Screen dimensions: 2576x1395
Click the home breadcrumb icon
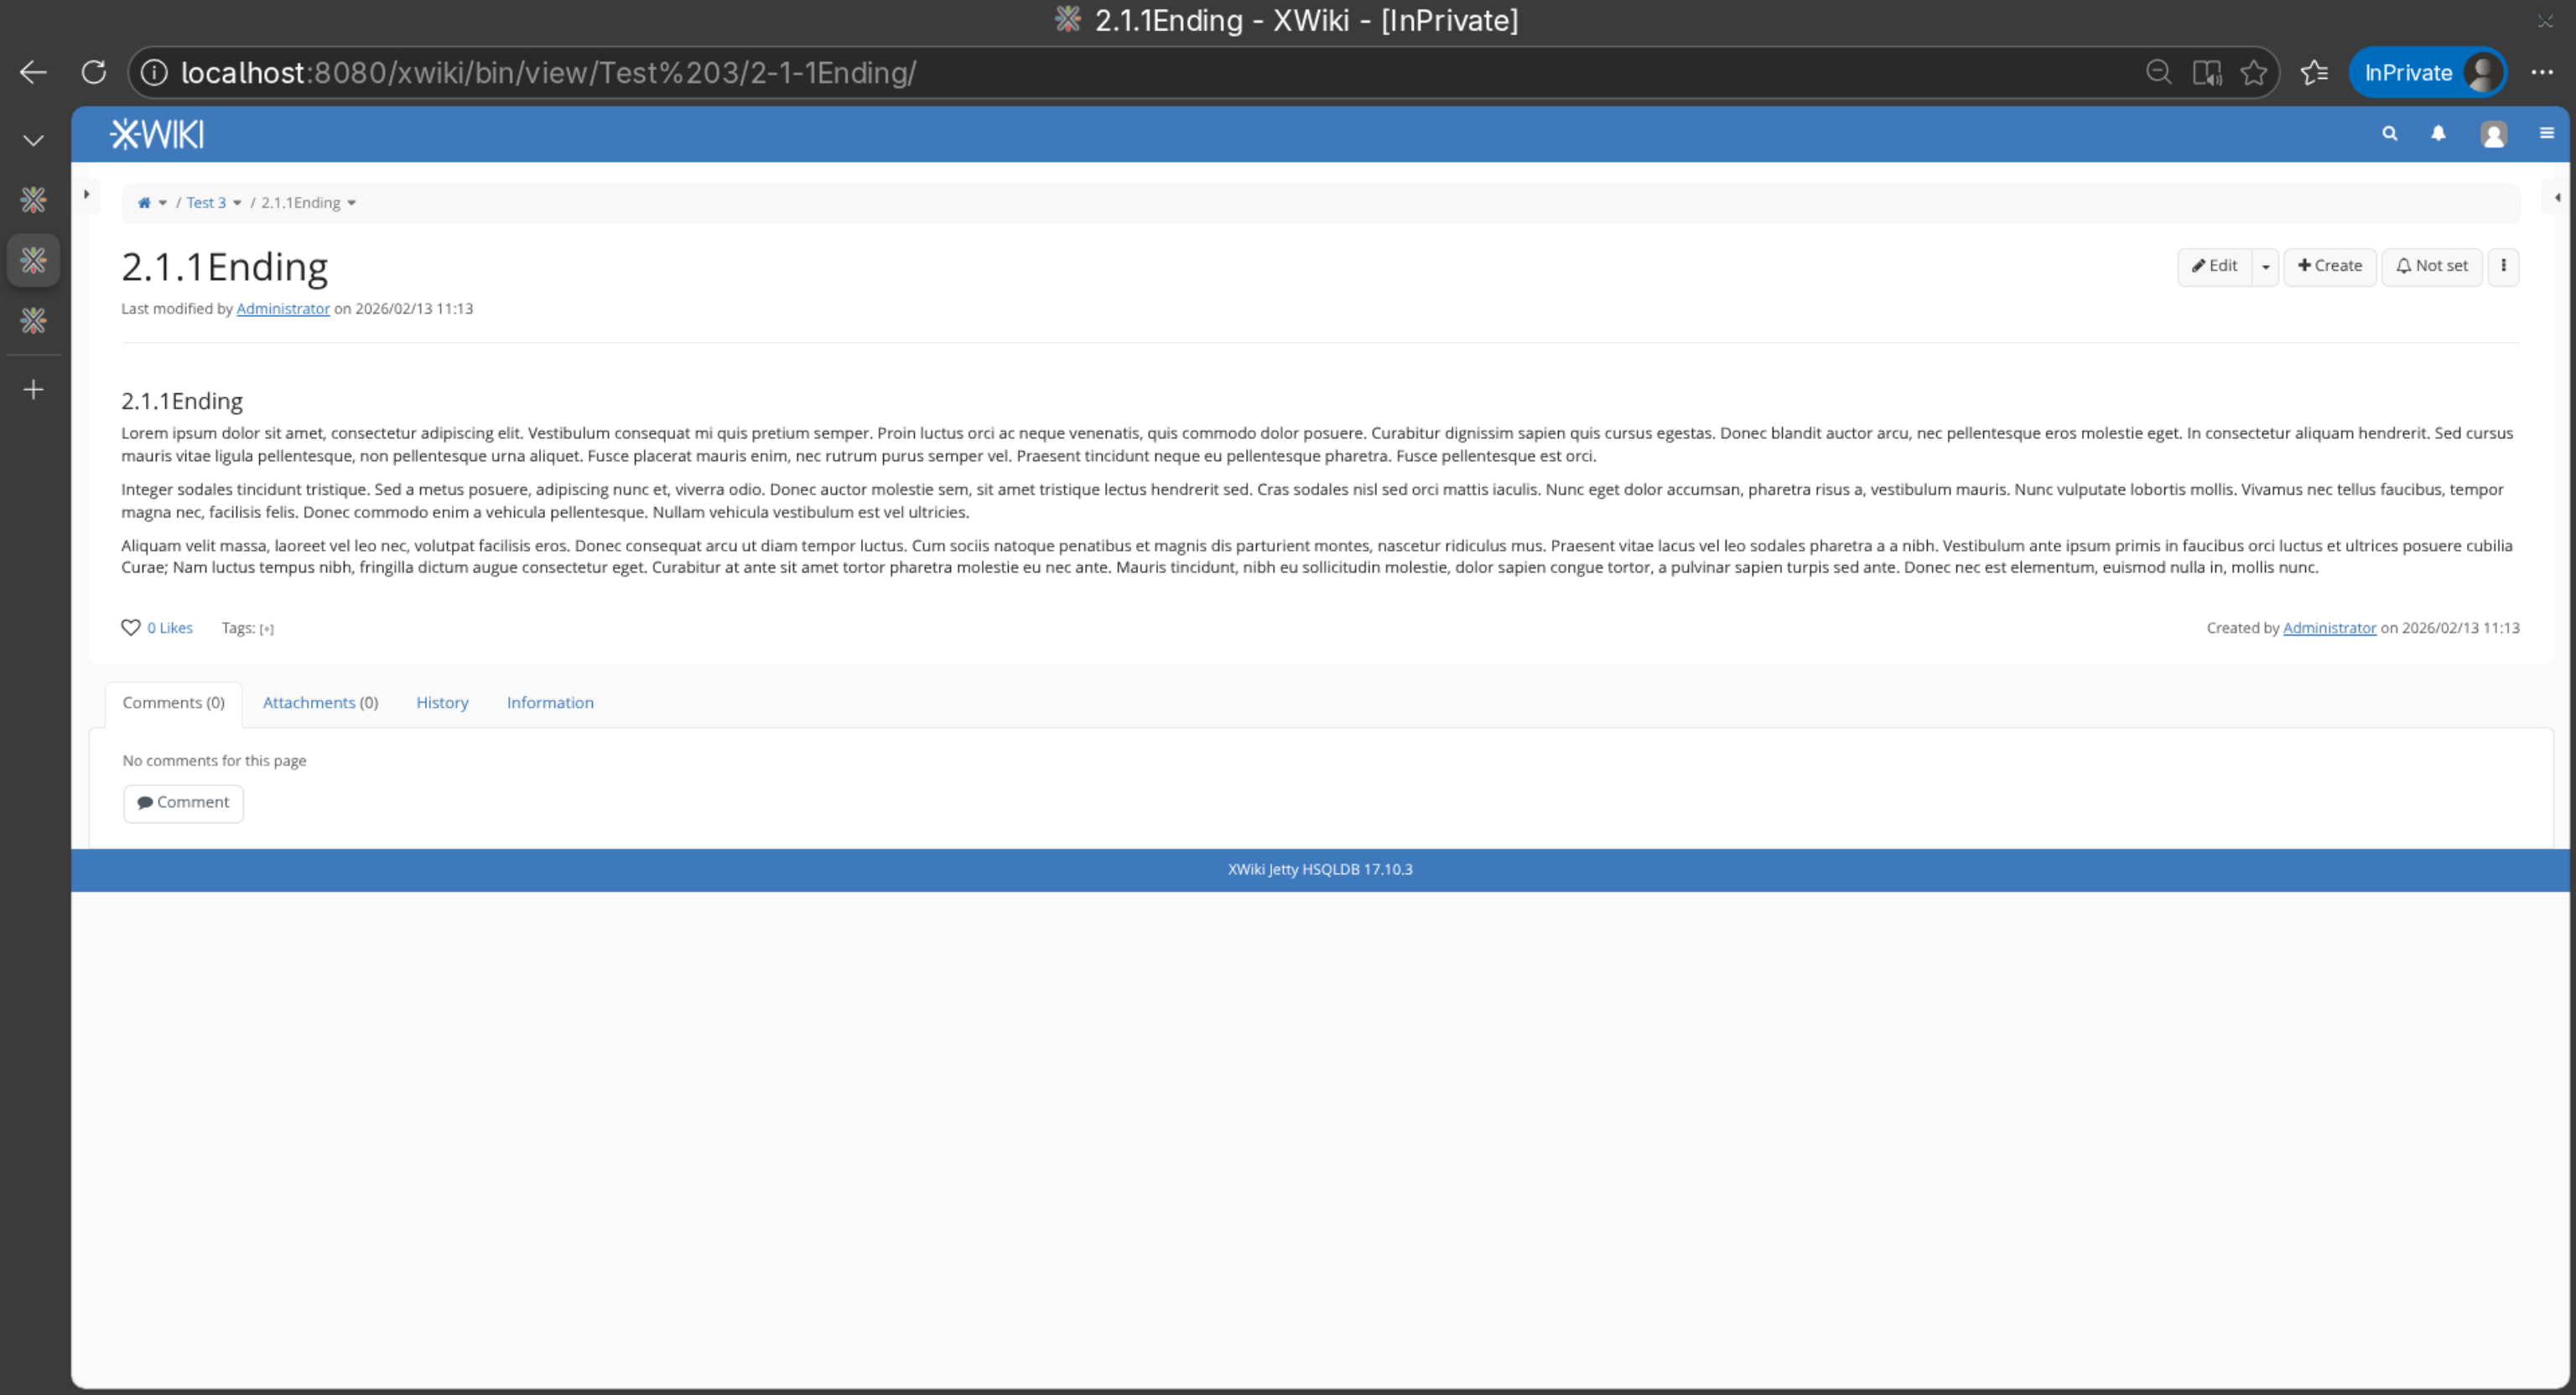point(144,203)
